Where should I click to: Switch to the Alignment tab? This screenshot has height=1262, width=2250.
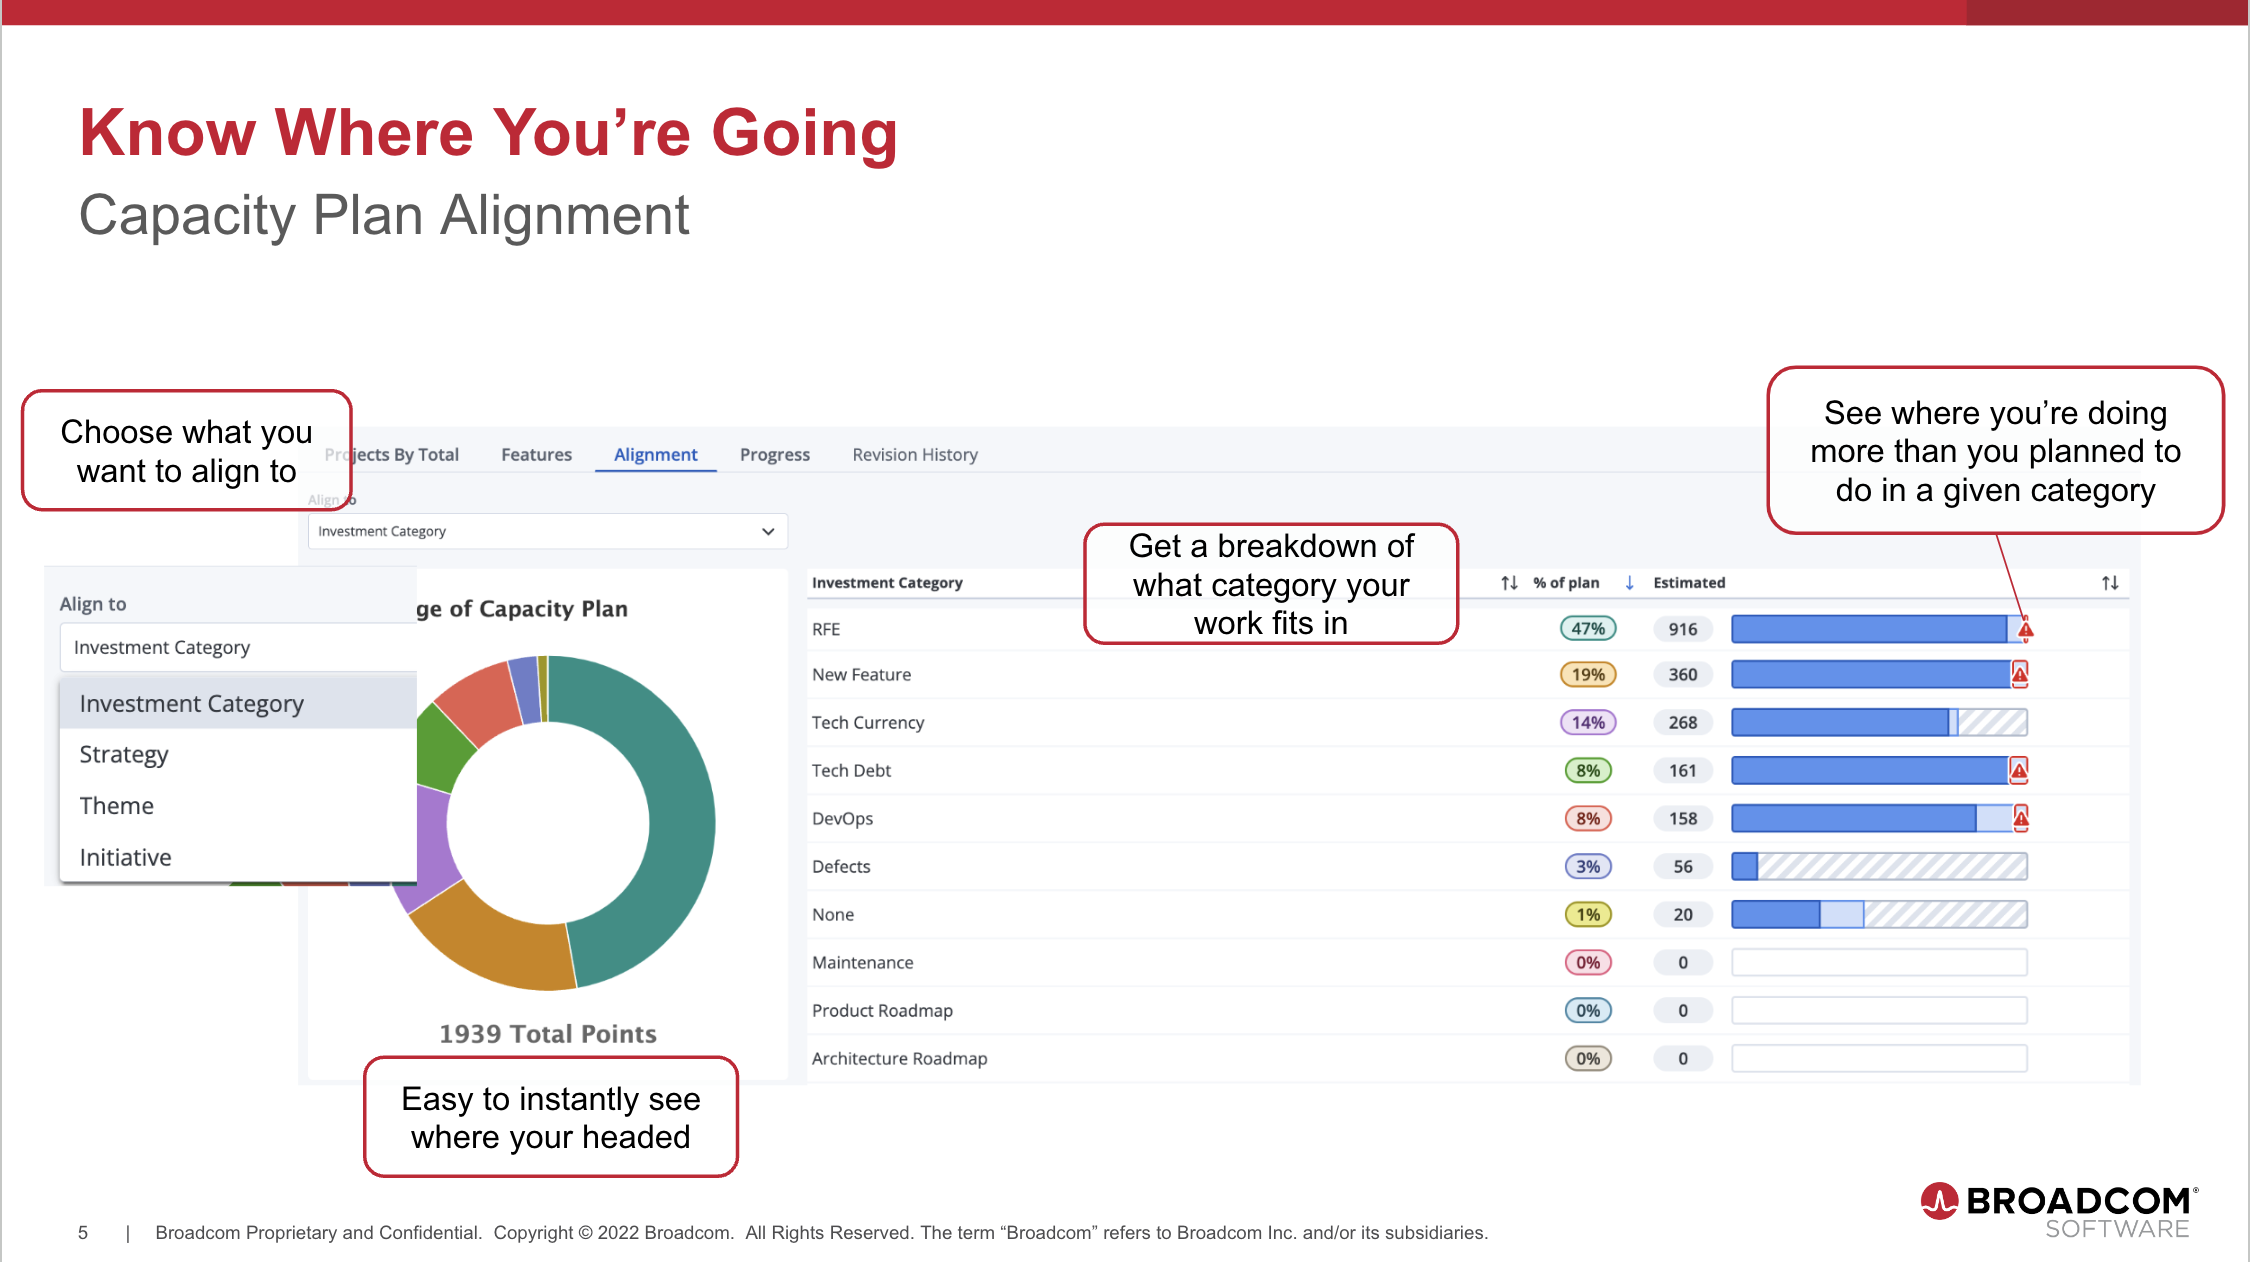click(655, 455)
